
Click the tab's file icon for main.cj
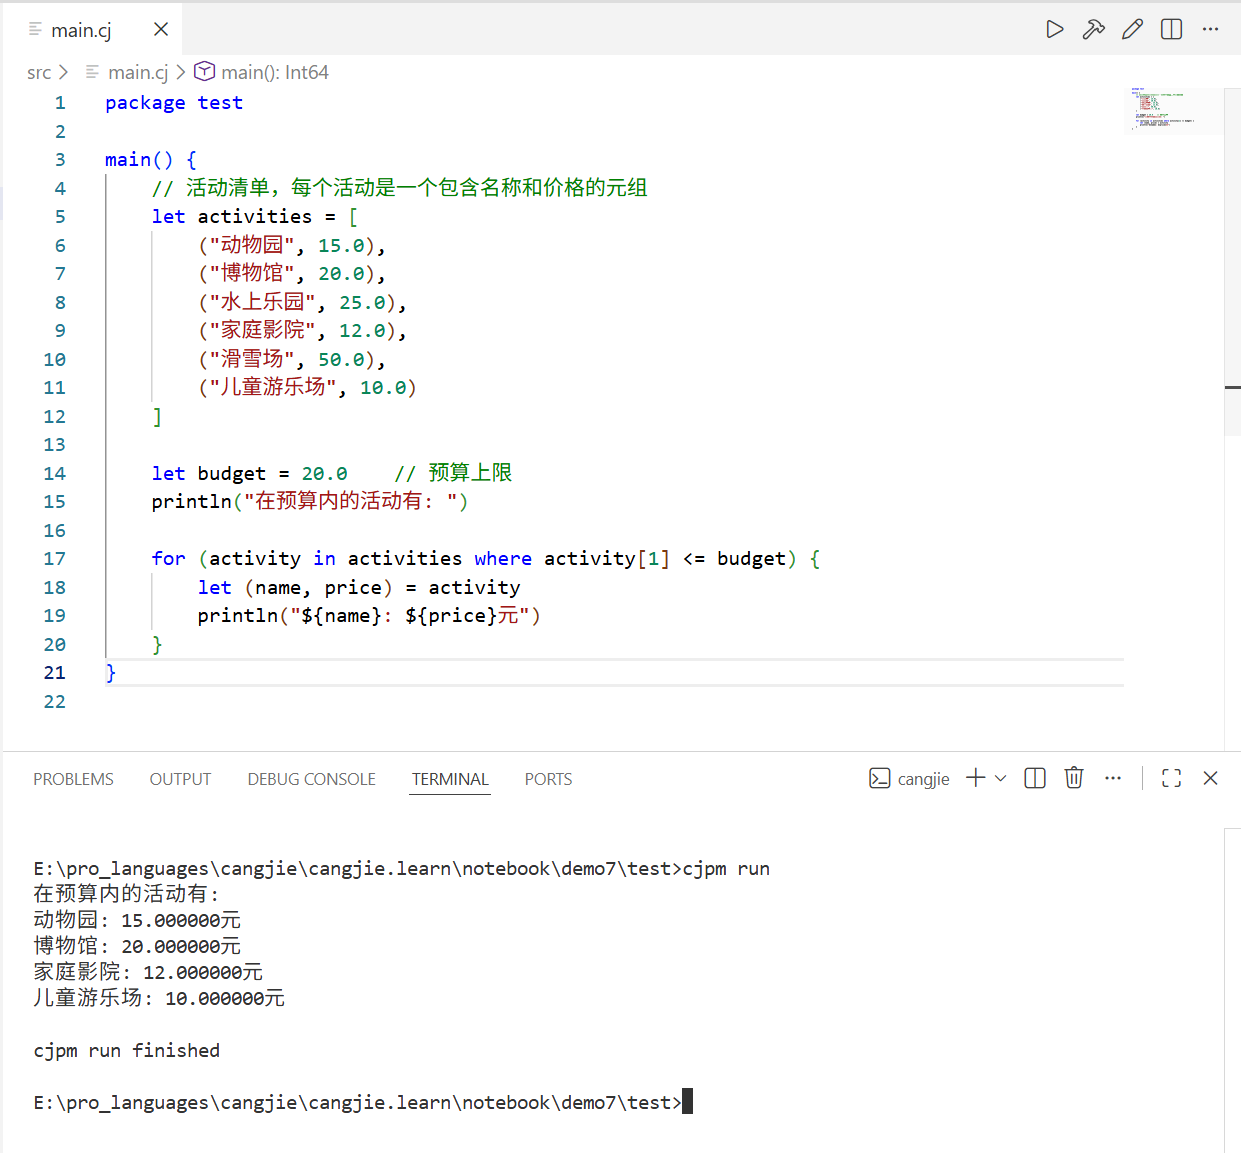tap(35, 29)
